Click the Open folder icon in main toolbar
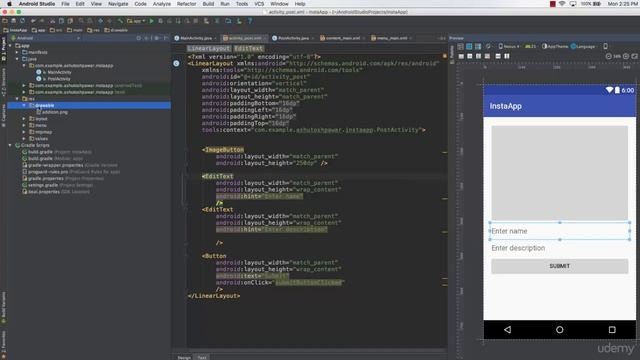Viewport: 640px width, 360px height. click(x=5, y=21)
